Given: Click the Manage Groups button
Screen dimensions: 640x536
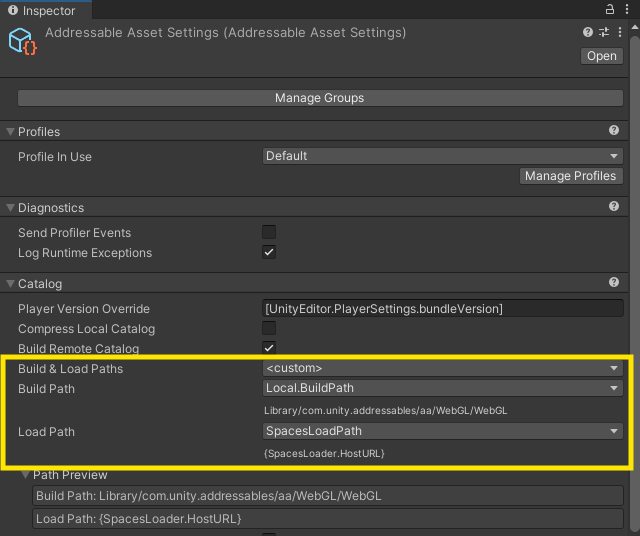Looking at the screenshot, I should 319,98.
